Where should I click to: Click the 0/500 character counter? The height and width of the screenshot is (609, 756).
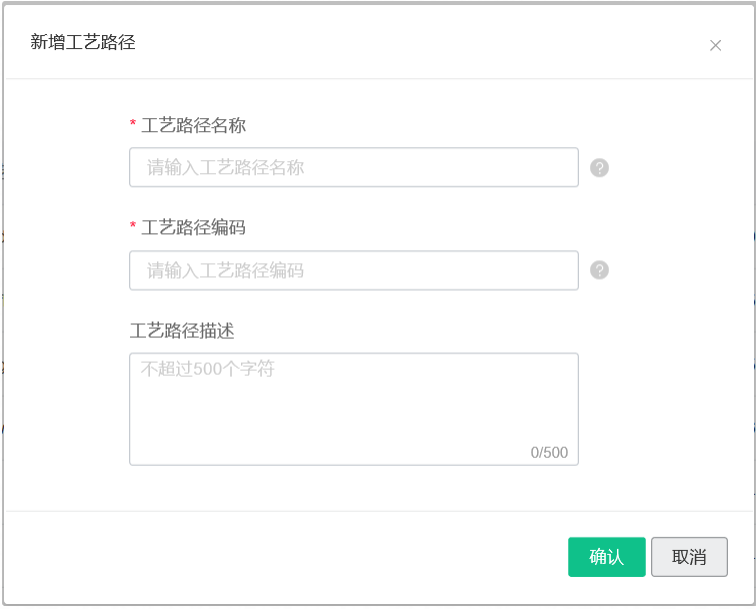pos(549,452)
